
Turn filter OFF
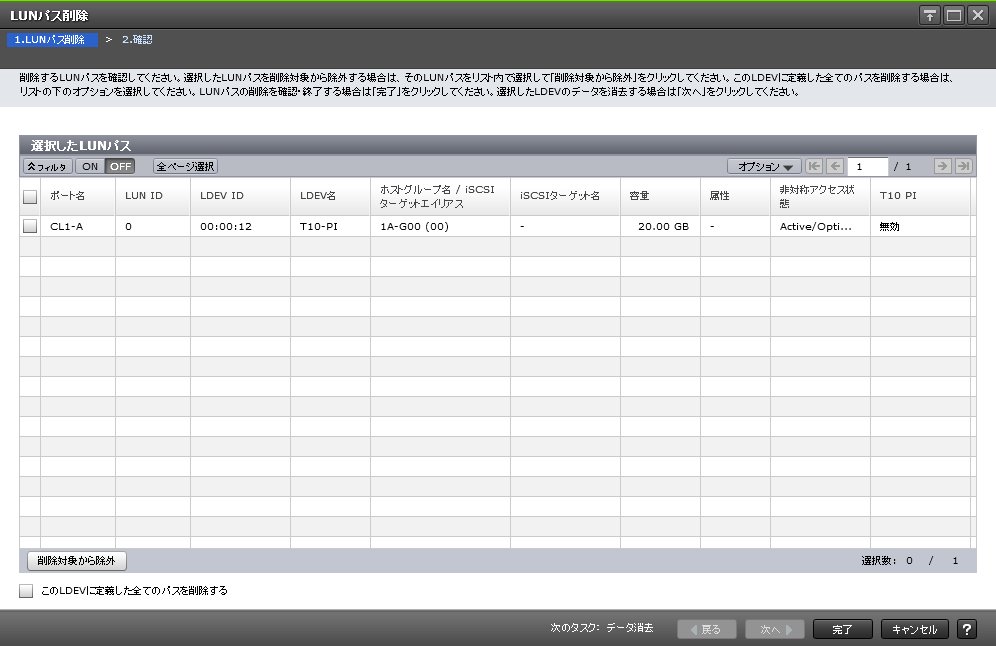tap(120, 166)
